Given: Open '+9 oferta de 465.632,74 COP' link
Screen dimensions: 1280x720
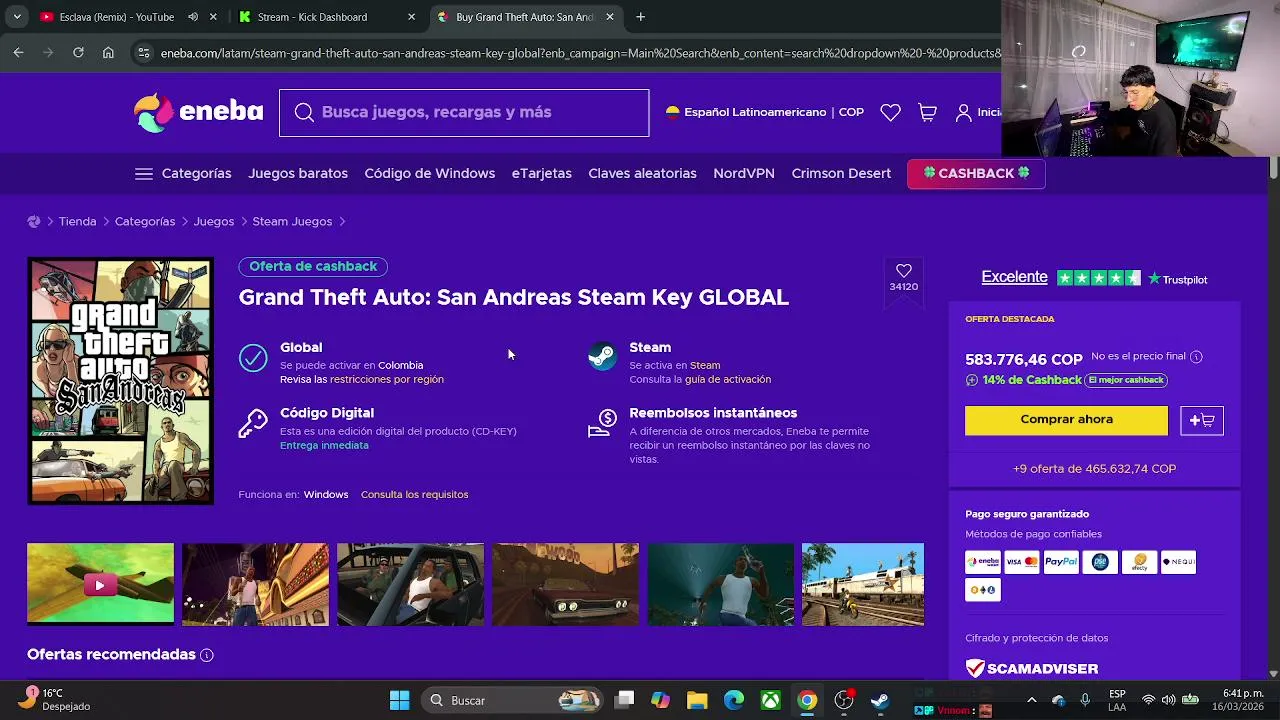Looking at the screenshot, I should coord(1094,469).
